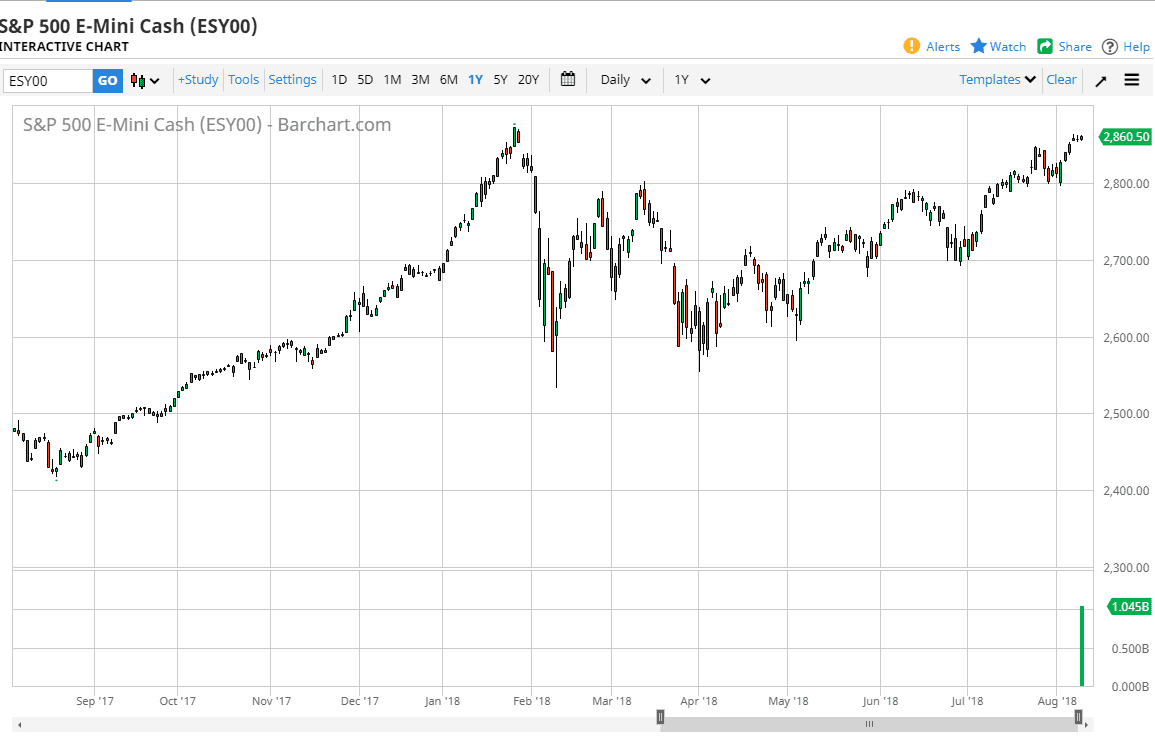Click the Share arrow icon
The width and height of the screenshot is (1155, 740).
[x=1045, y=46]
